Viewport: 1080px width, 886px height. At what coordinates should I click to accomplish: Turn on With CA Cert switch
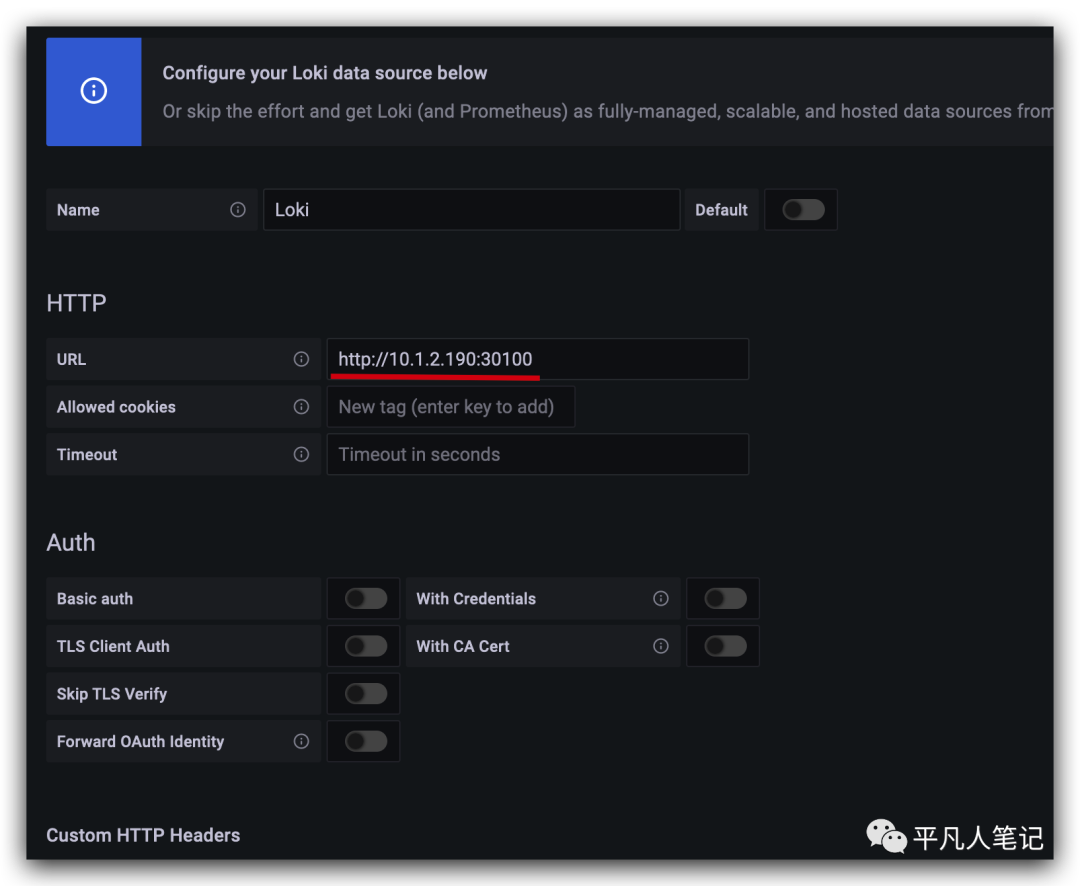click(725, 646)
